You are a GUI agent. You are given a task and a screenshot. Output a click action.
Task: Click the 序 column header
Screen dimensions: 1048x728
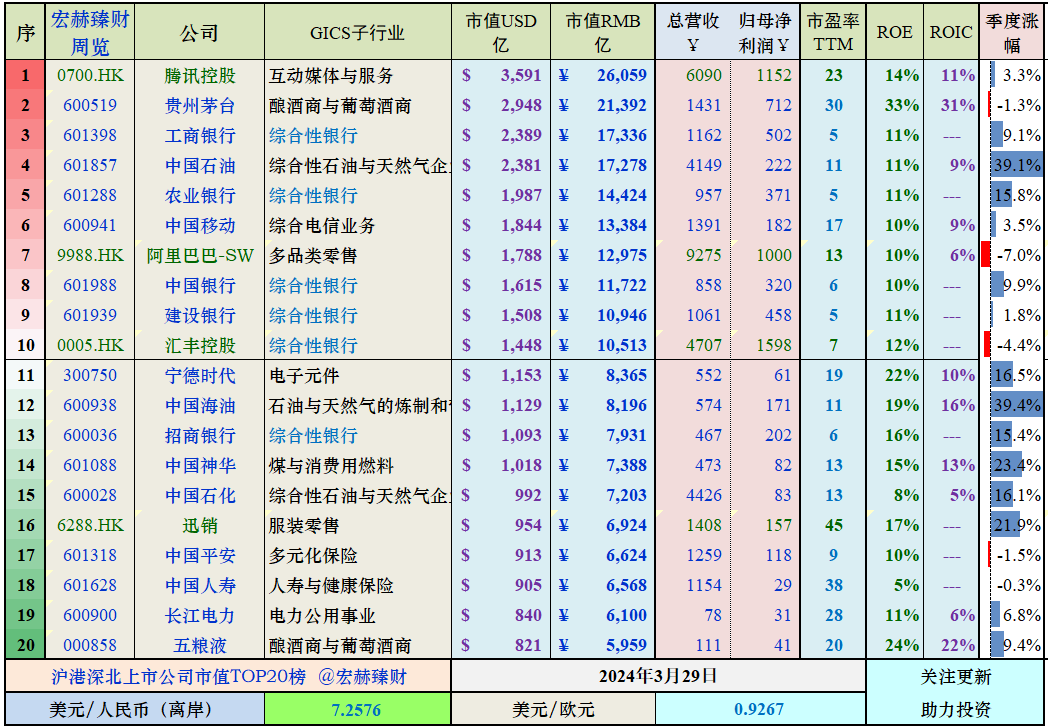click(25, 32)
